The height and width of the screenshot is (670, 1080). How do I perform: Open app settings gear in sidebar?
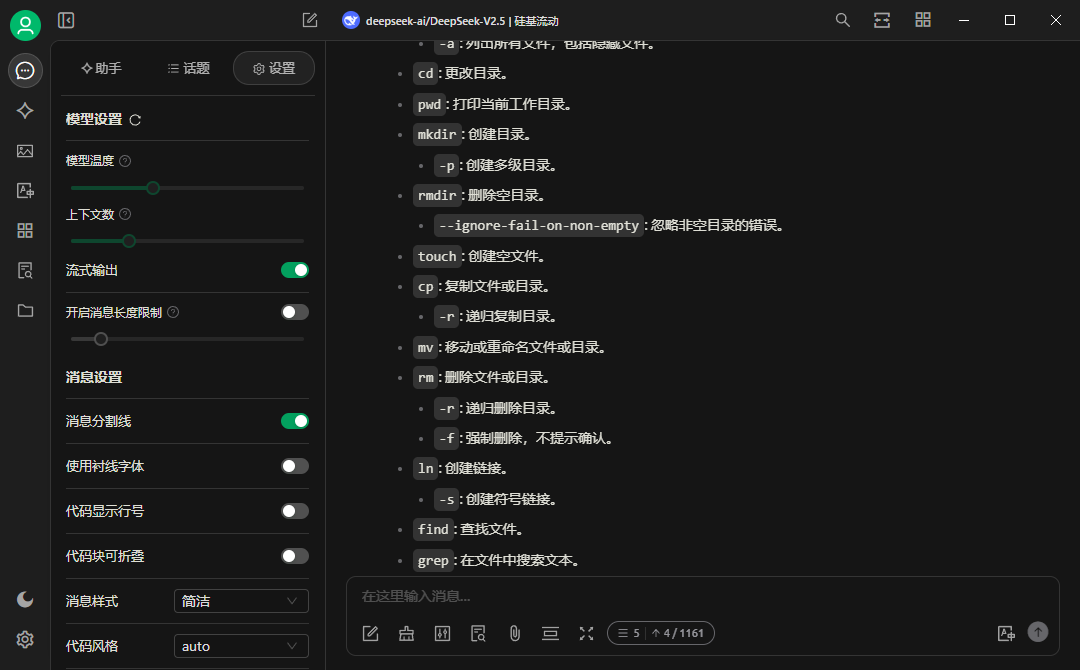pyautogui.click(x=25, y=640)
